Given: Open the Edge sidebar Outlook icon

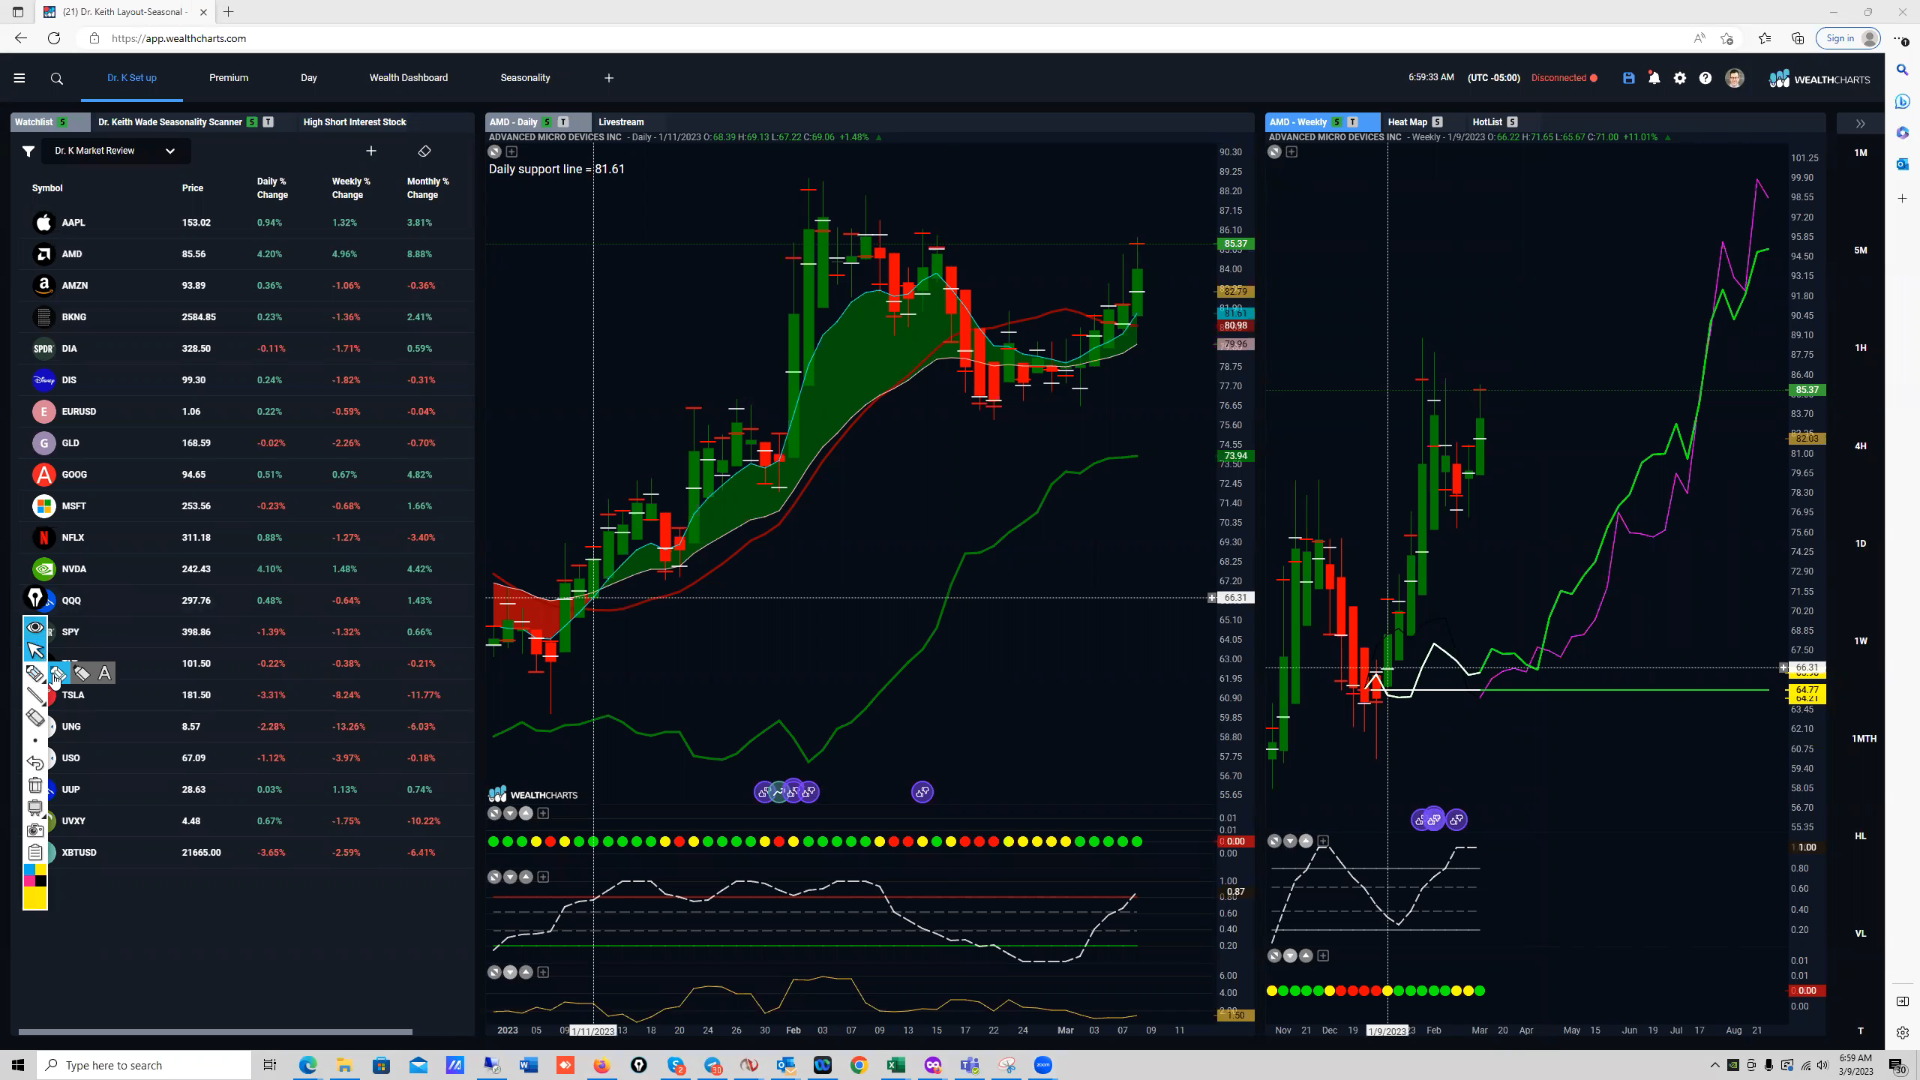Looking at the screenshot, I should pos(1902,164).
